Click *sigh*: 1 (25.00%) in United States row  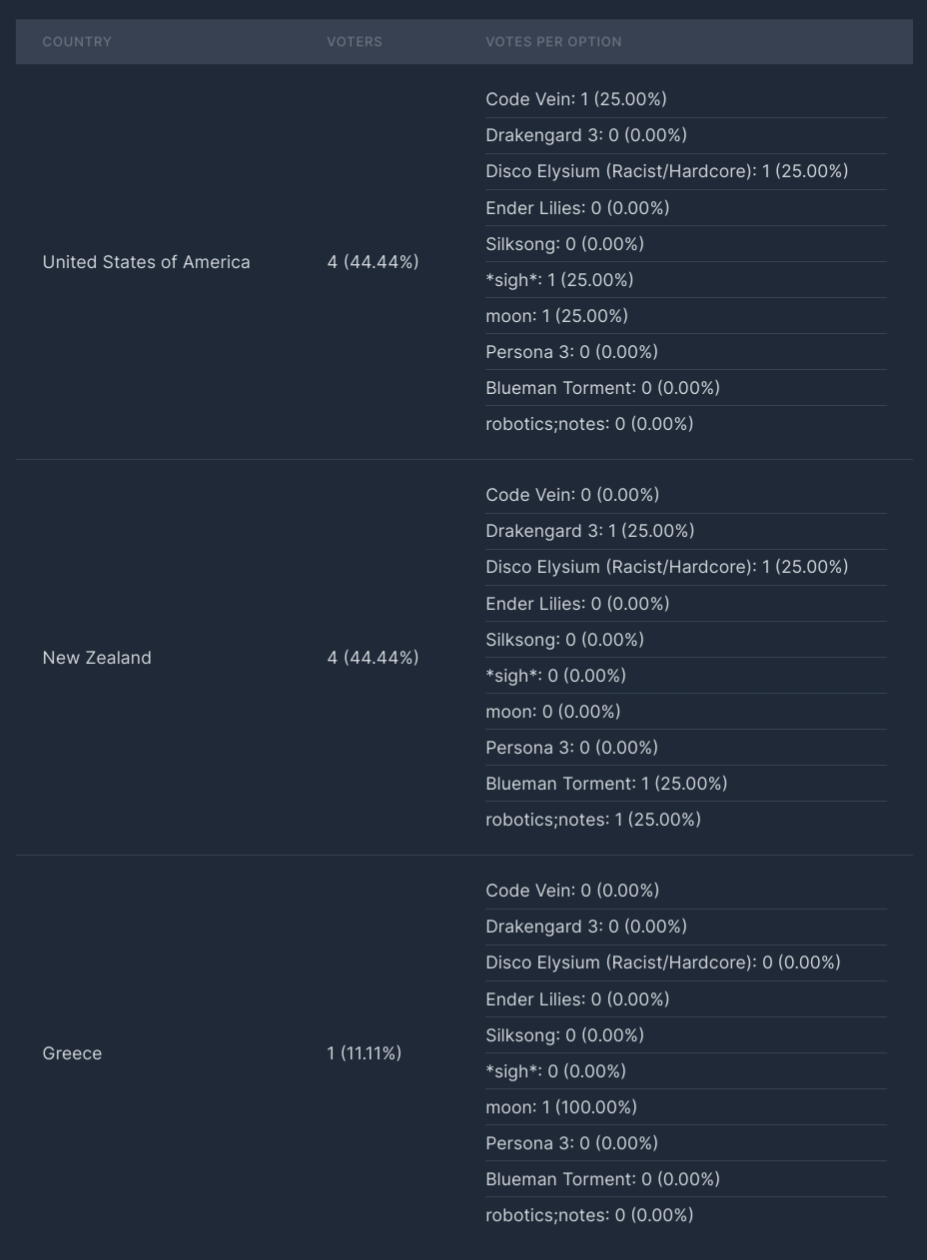(559, 280)
